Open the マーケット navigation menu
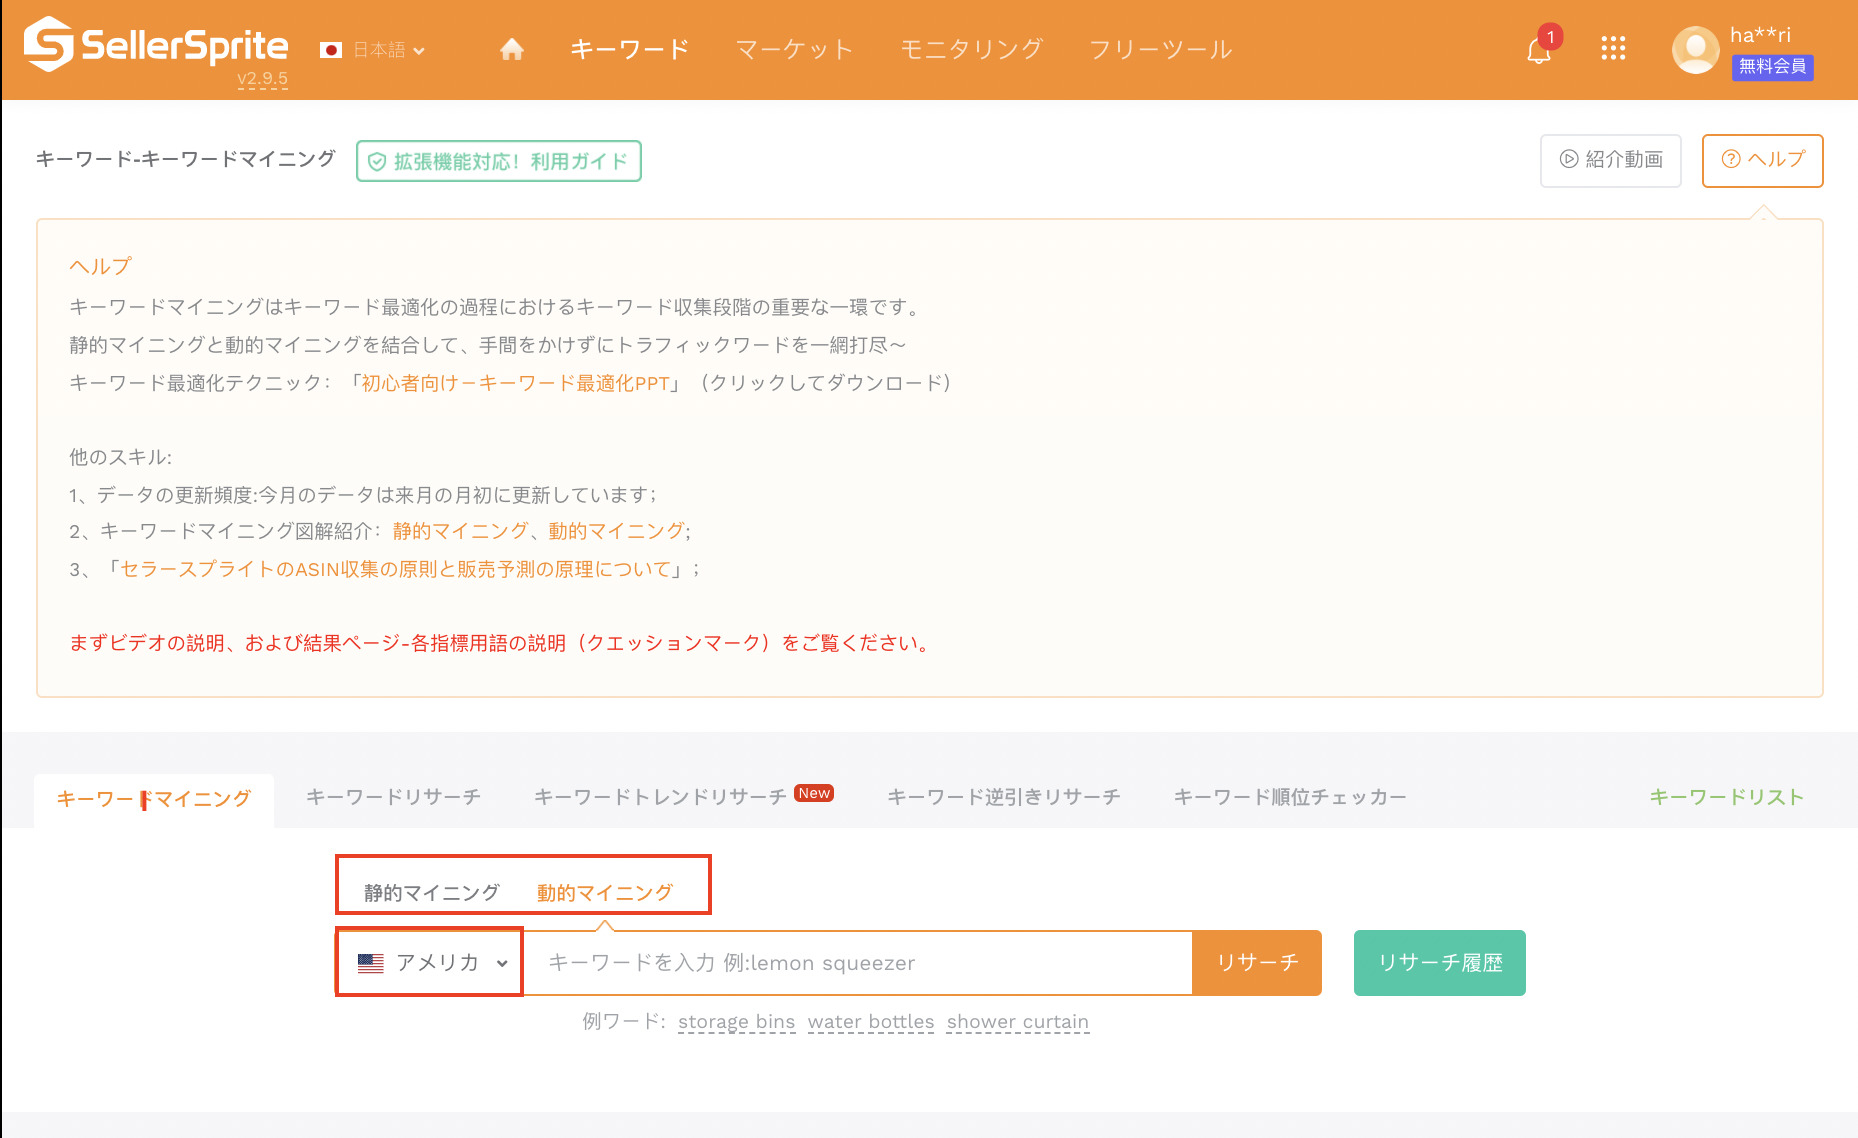This screenshot has height=1138, width=1858. (794, 49)
